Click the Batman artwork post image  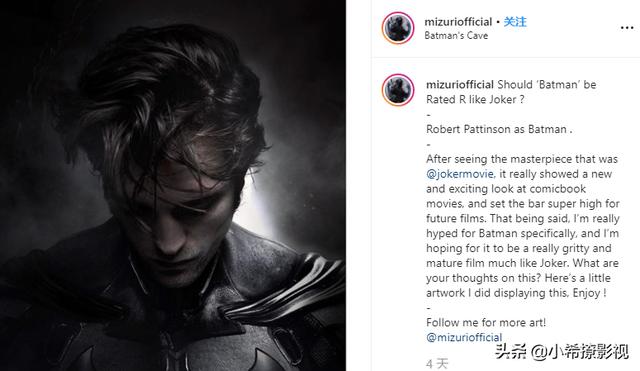(x=173, y=185)
